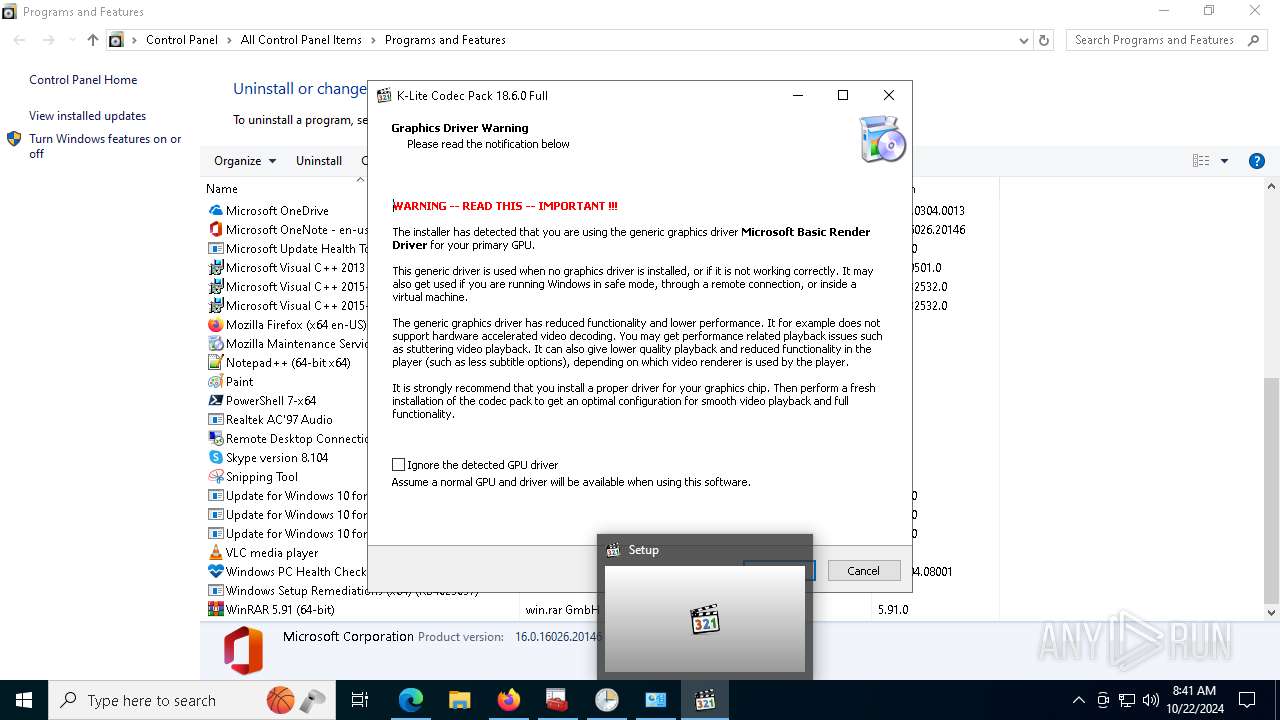This screenshot has height=720, width=1280.
Task: Open Task View on taskbar
Action: [x=360, y=700]
